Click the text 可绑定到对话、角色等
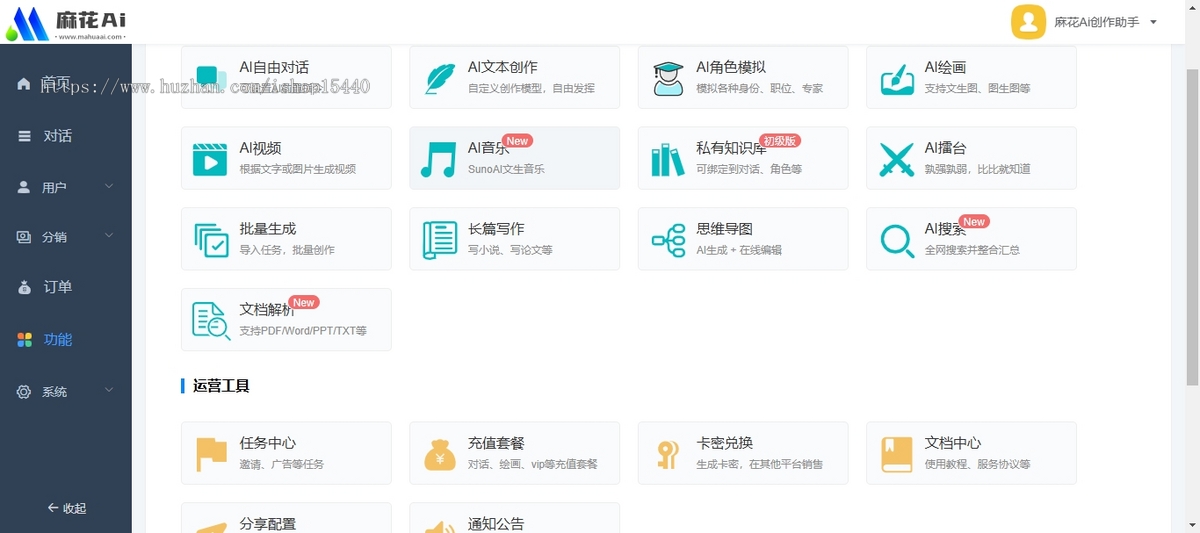This screenshot has width=1200, height=533. (749, 169)
